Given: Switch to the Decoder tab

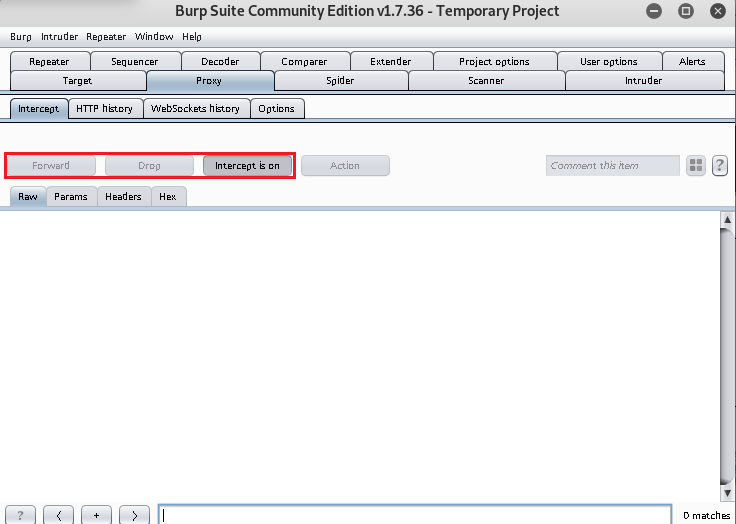Looking at the screenshot, I should click(220, 62).
